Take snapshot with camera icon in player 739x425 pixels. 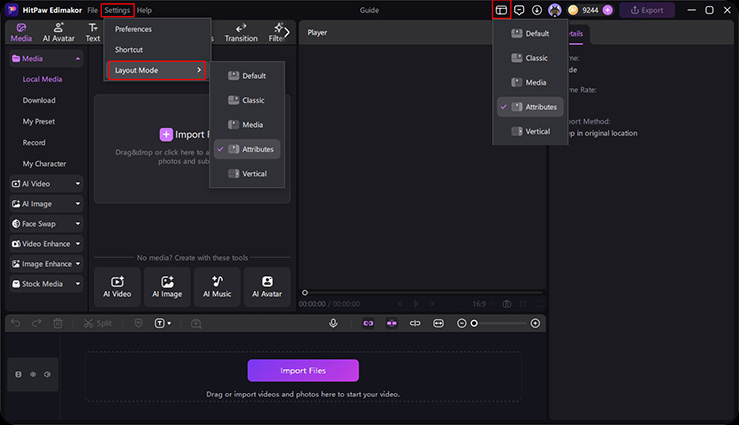click(x=507, y=304)
